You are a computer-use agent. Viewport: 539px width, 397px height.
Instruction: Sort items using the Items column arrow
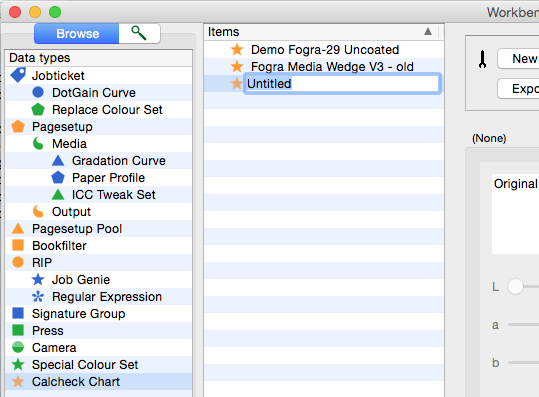[428, 32]
